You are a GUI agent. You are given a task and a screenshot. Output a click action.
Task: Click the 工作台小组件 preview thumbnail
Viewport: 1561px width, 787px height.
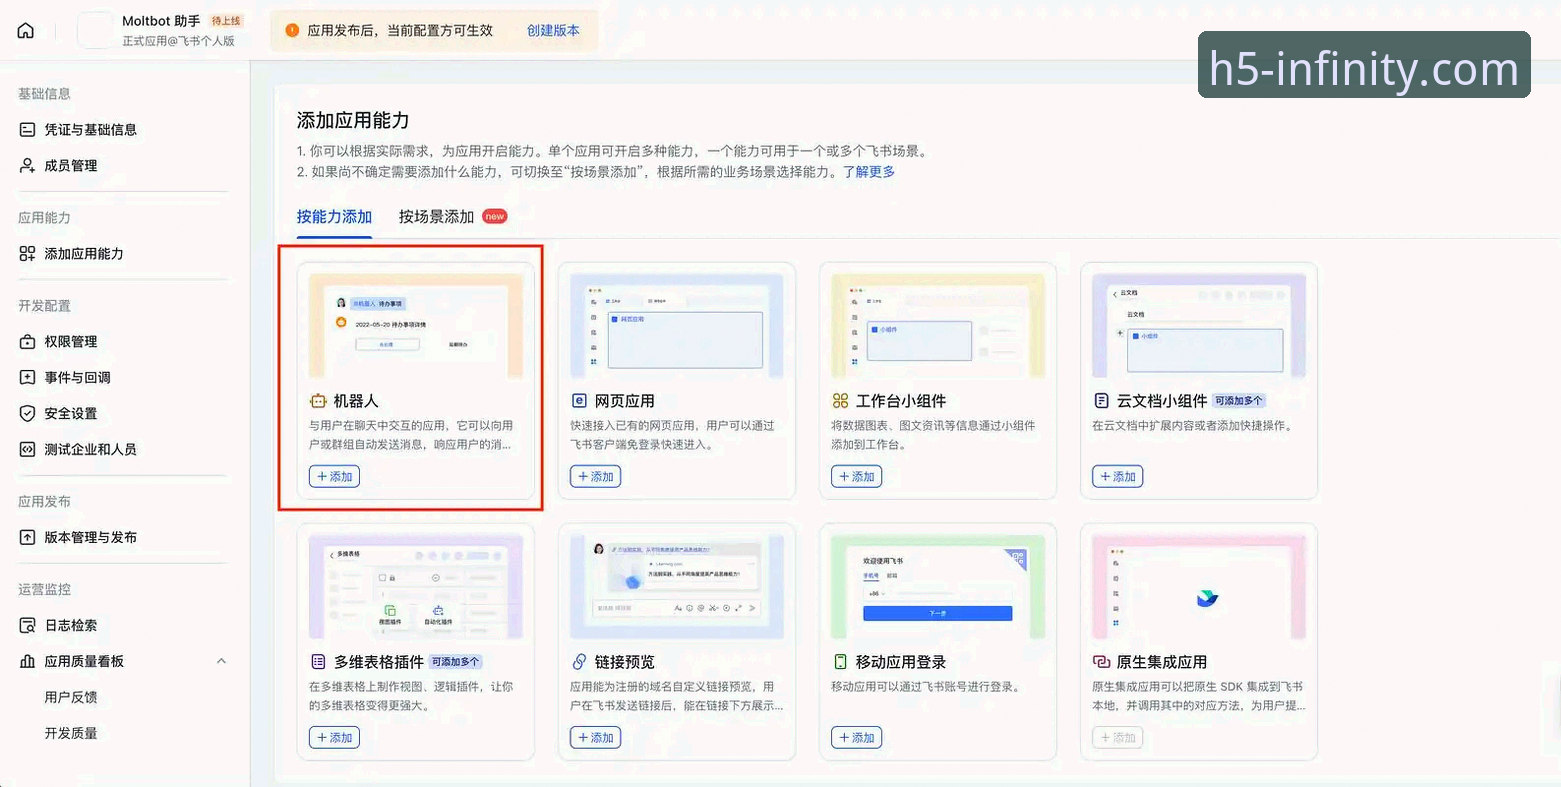pyautogui.click(x=938, y=326)
